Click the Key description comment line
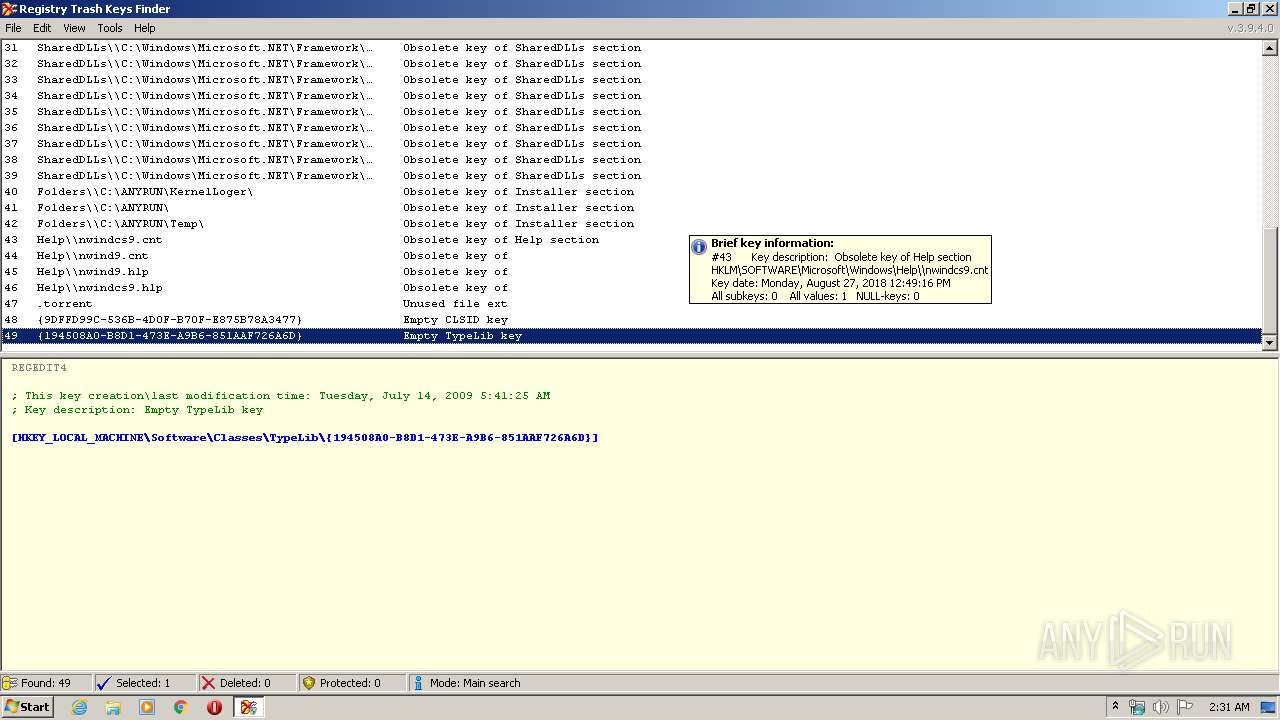1280x720 pixels. (x=137, y=410)
